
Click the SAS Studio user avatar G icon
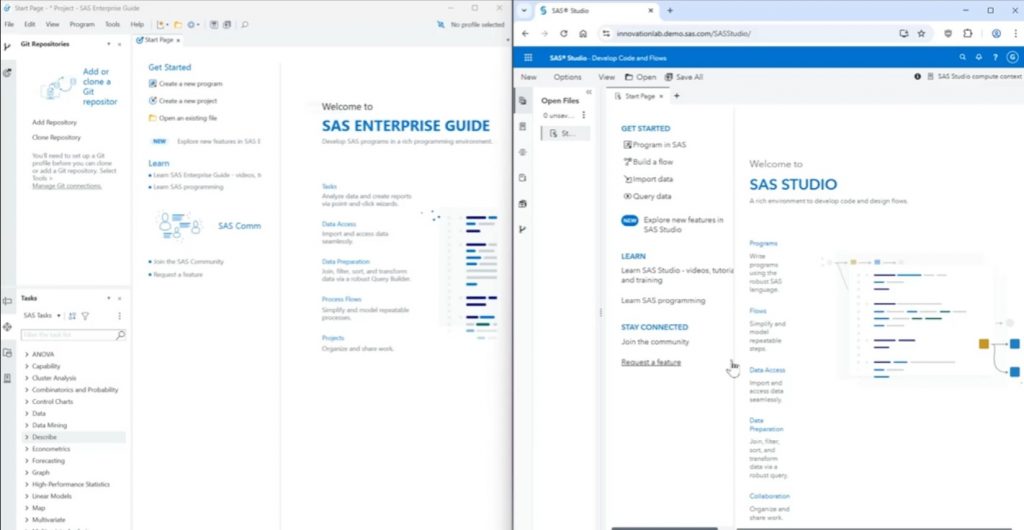click(x=1012, y=57)
